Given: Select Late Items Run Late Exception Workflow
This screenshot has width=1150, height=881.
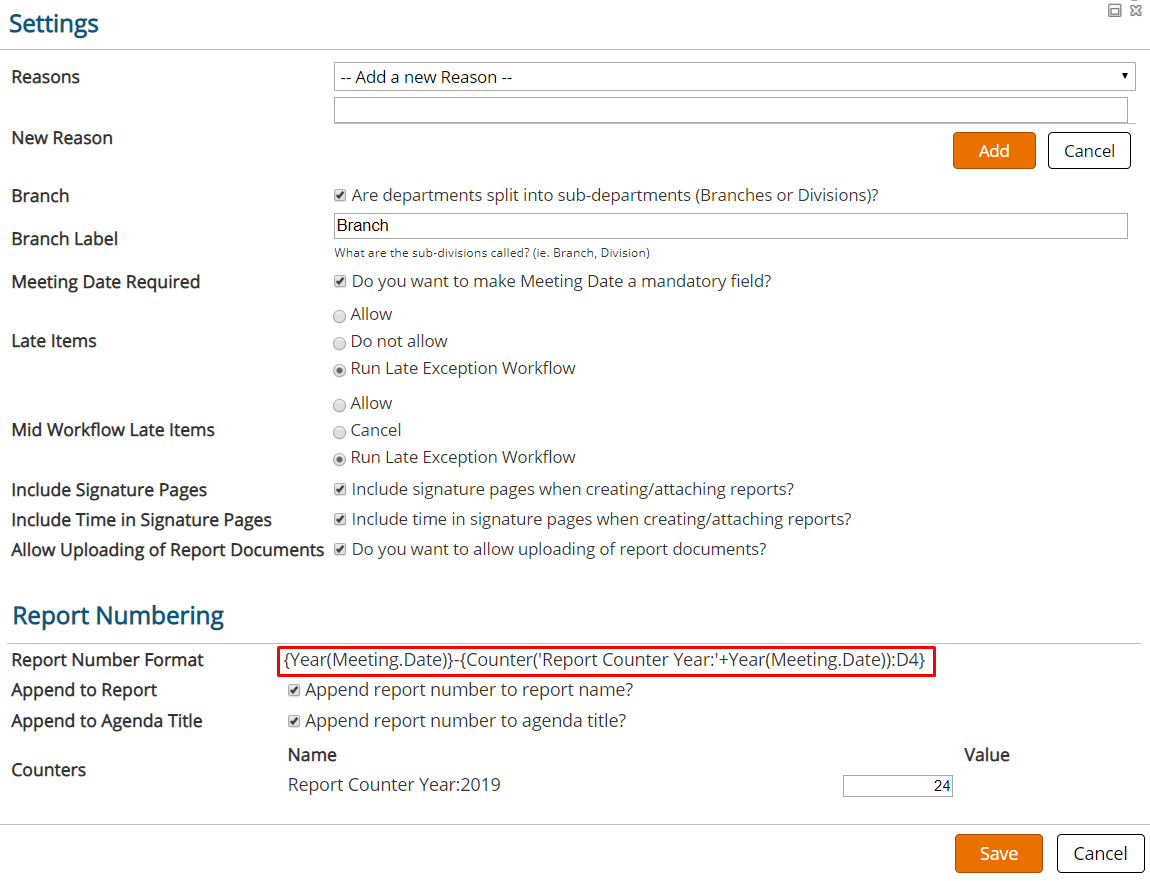Looking at the screenshot, I should coord(339,370).
